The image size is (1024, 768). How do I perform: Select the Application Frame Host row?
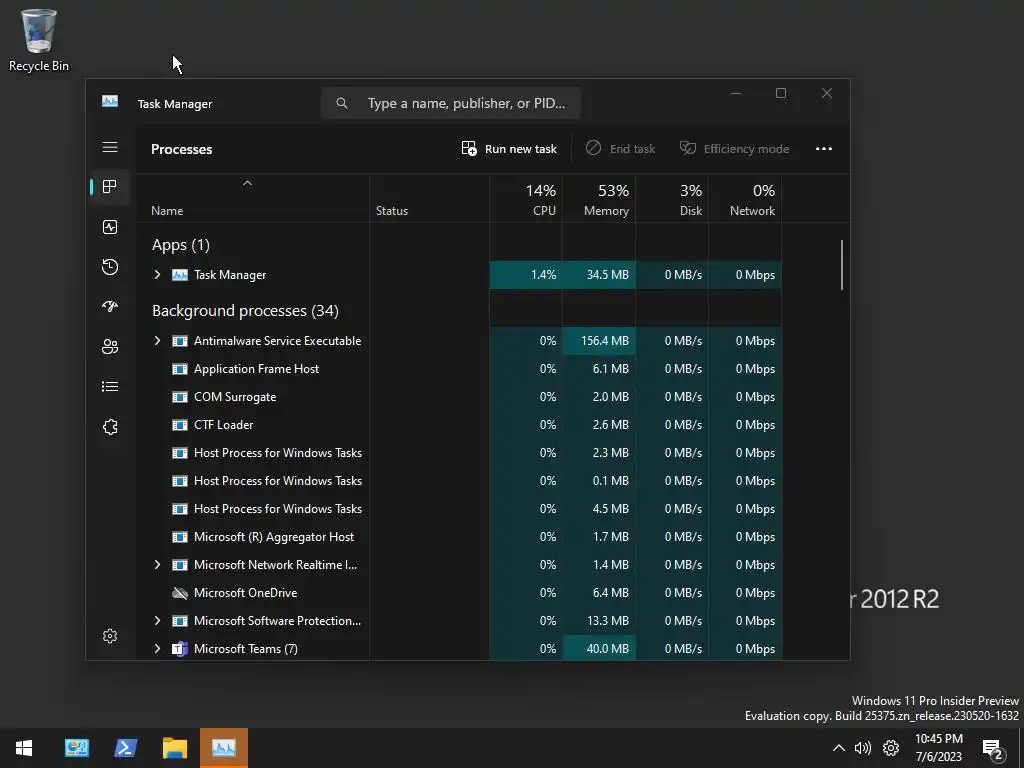(x=458, y=369)
